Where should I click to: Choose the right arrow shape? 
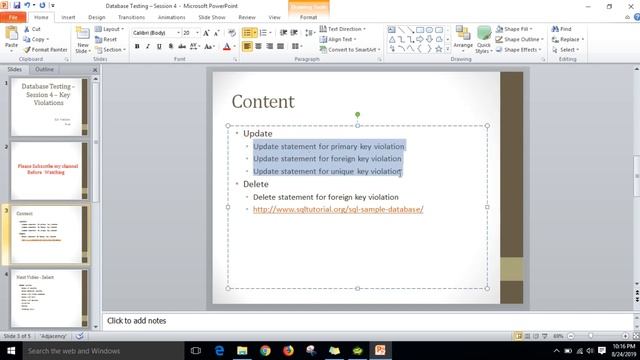[420, 39]
